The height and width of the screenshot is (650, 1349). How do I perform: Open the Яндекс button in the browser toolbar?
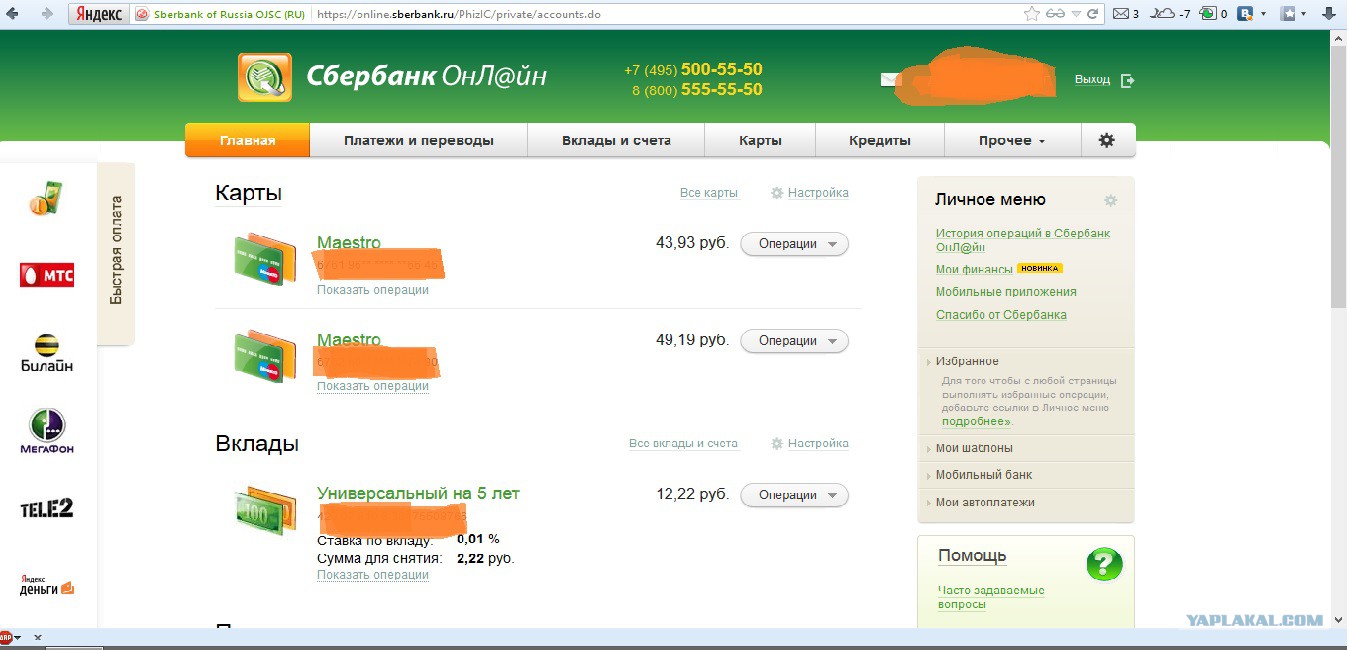(99, 14)
